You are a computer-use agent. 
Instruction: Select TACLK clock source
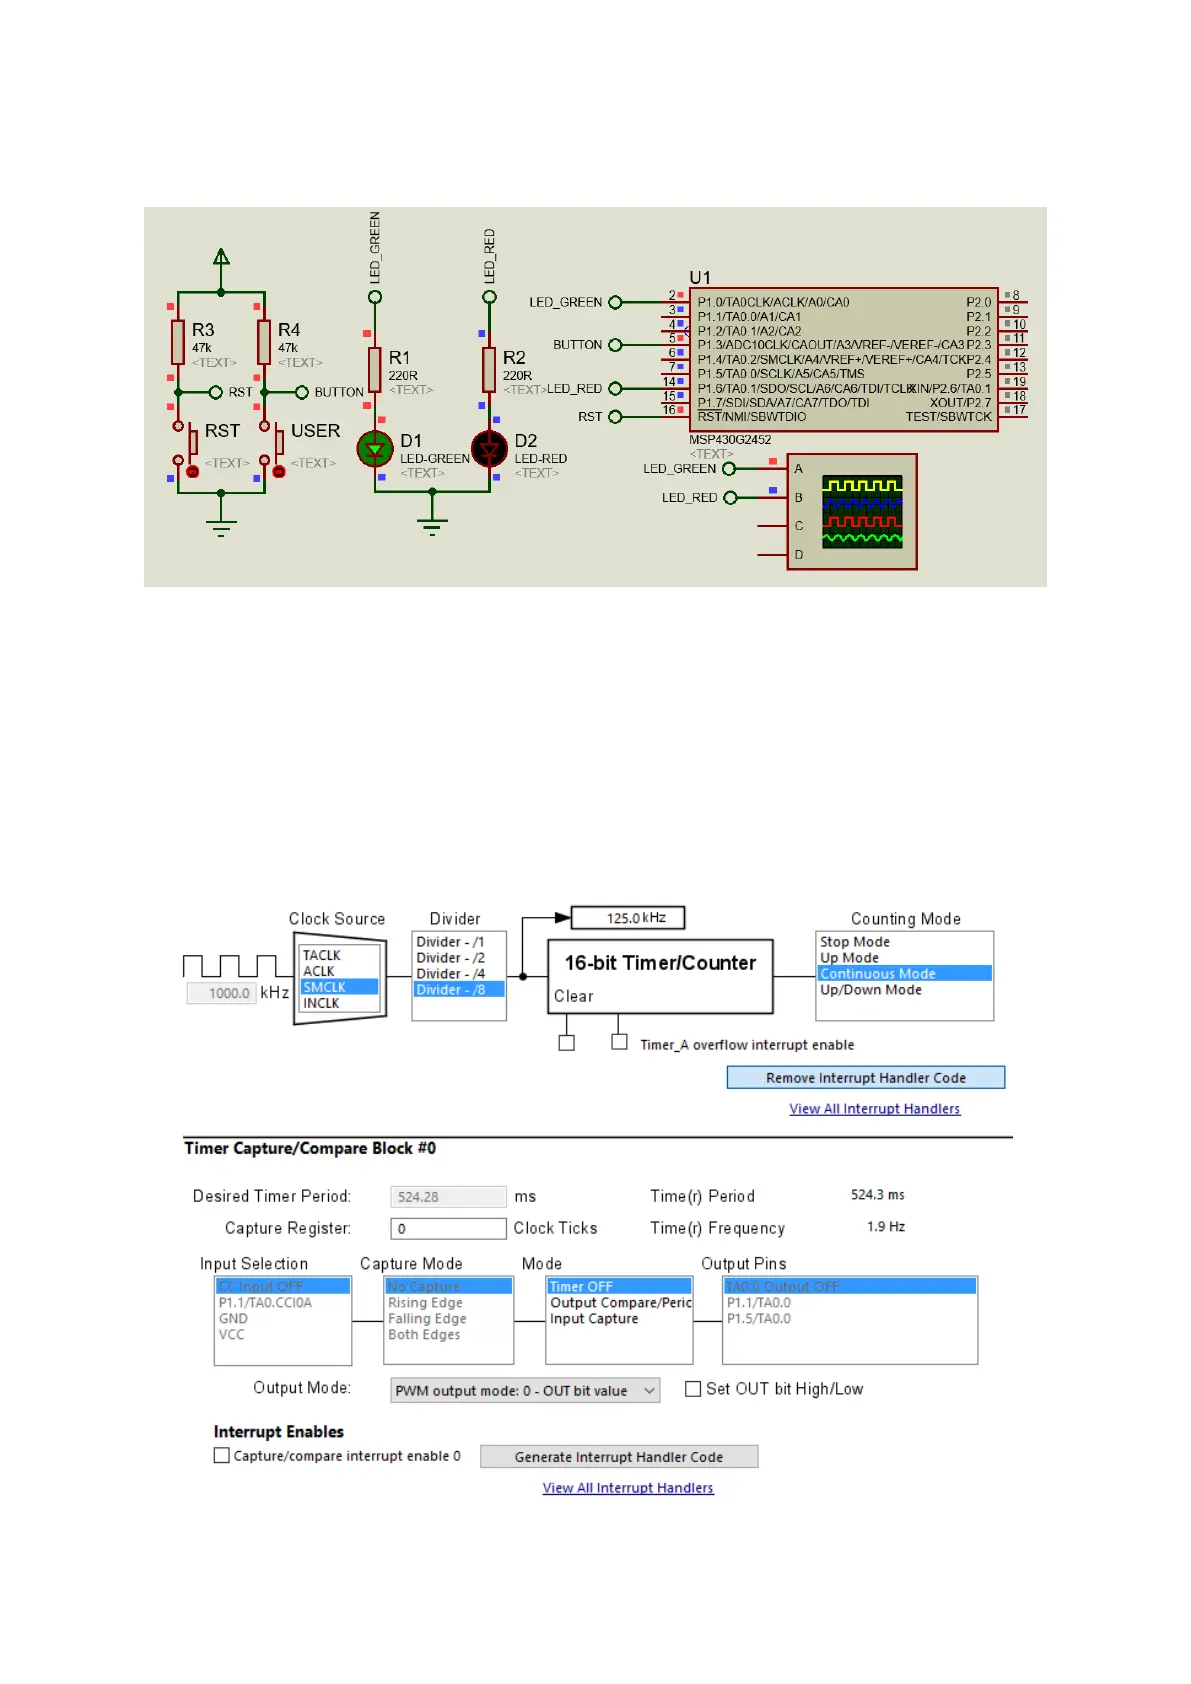(340, 955)
